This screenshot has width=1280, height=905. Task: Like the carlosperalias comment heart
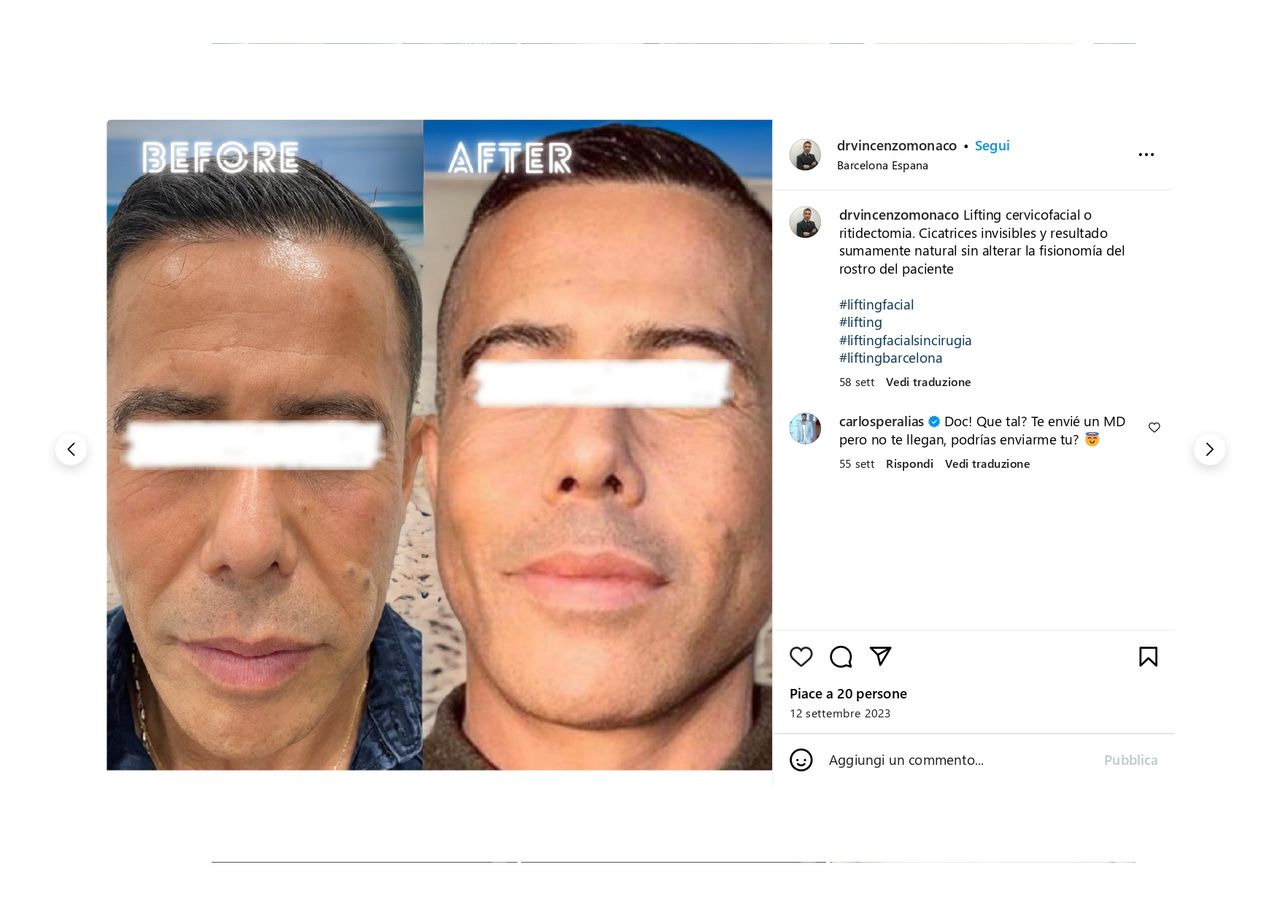point(1154,428)
